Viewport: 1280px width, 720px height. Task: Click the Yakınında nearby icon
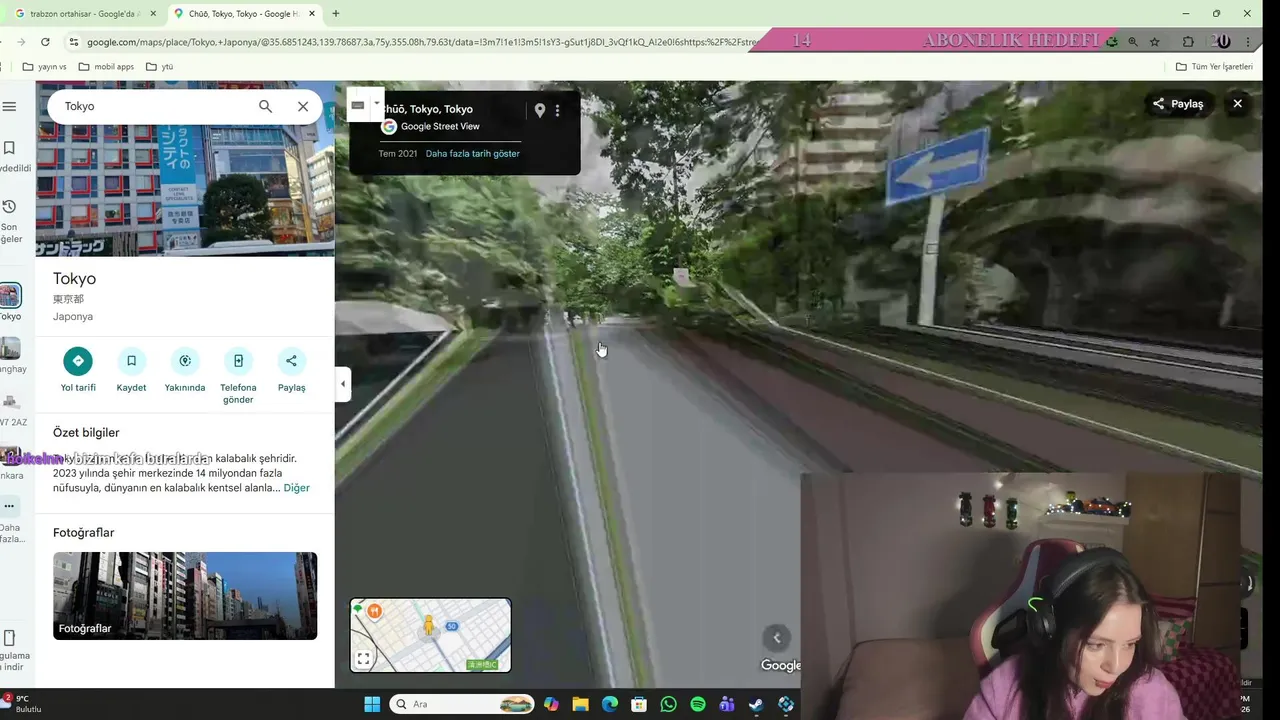(185, 361)
